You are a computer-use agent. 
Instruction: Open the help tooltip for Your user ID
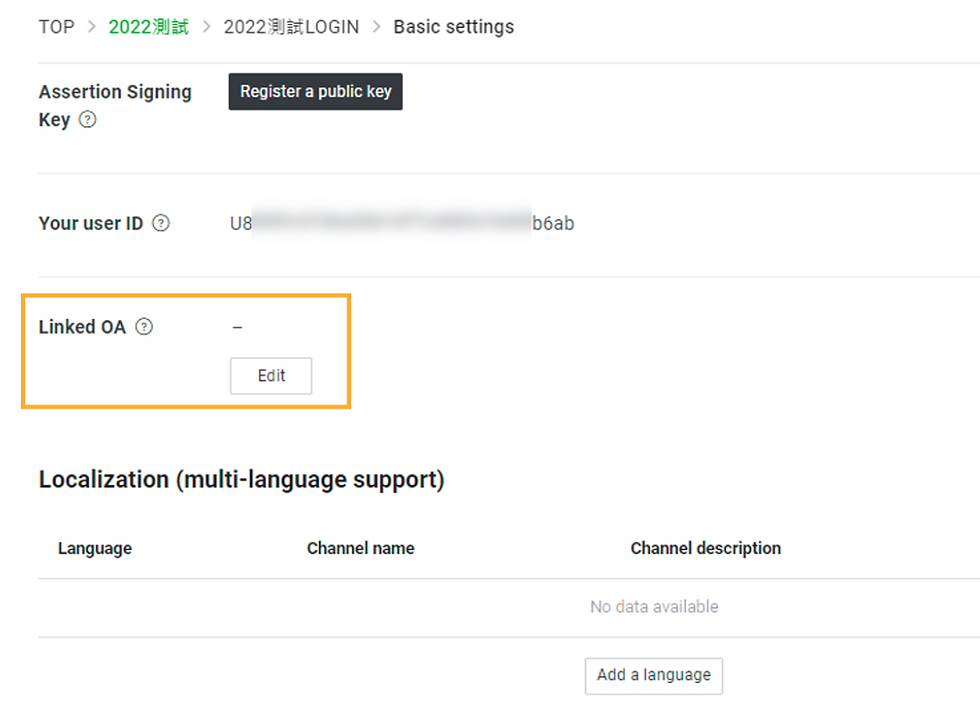161,223
